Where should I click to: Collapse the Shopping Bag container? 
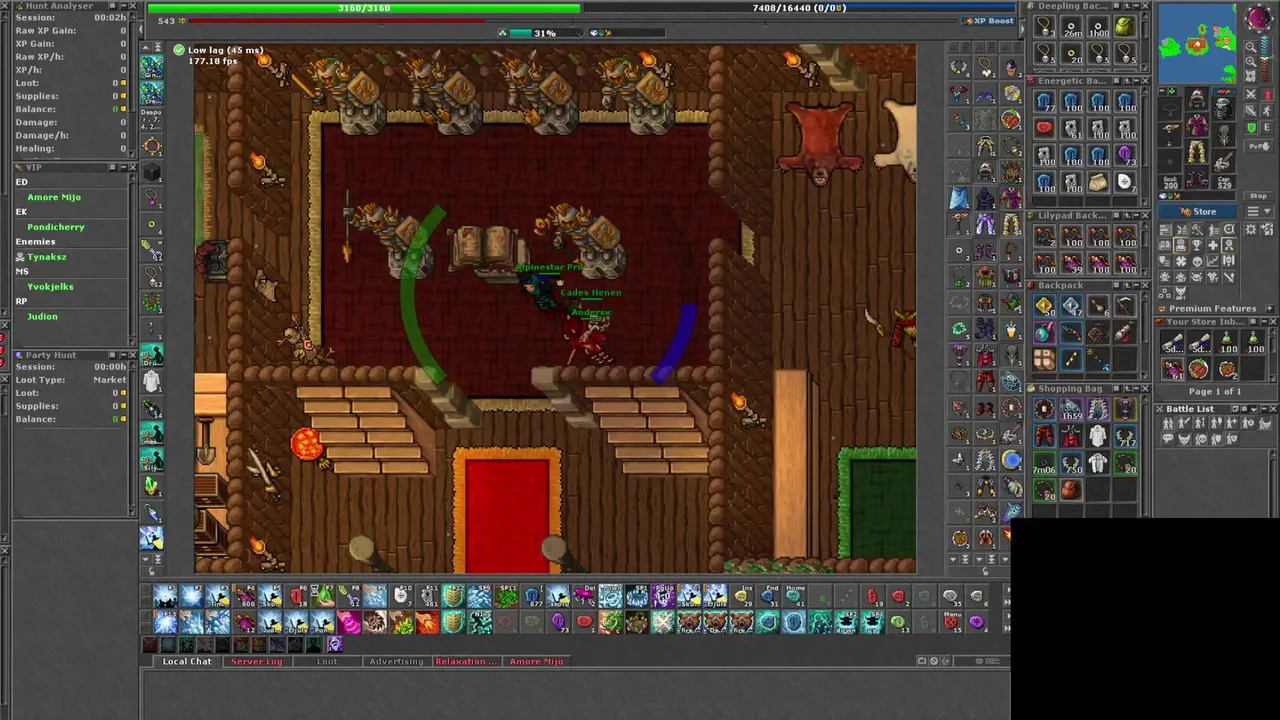tap(1136, 389)
